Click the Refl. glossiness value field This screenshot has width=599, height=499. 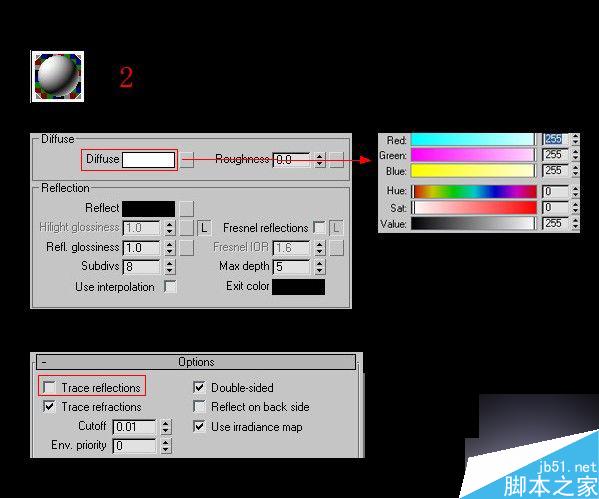(x=141, y=248)
